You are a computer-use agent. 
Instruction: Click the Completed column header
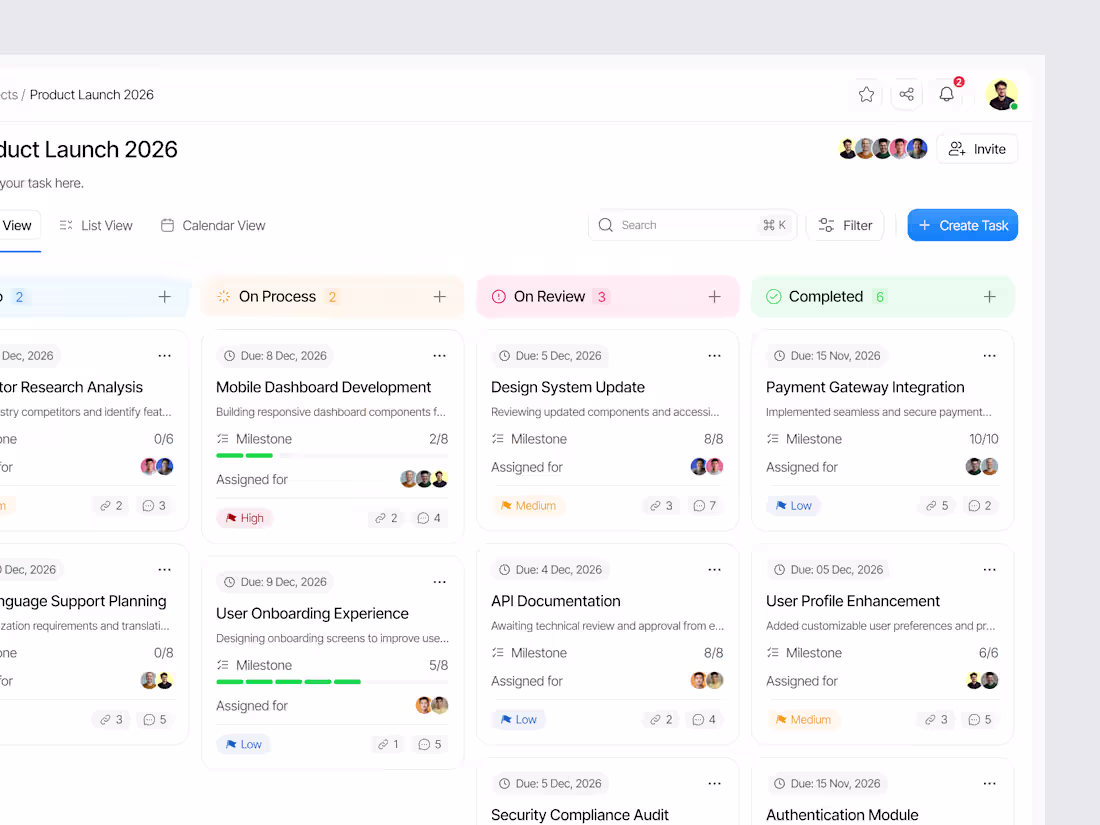(x=883, y=297)
